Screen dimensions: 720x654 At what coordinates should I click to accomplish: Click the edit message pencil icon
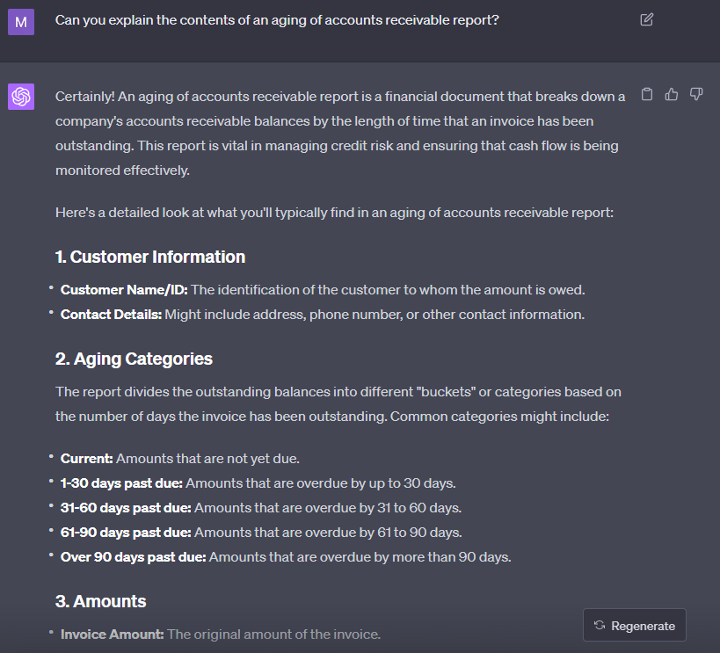pos(647,20)
